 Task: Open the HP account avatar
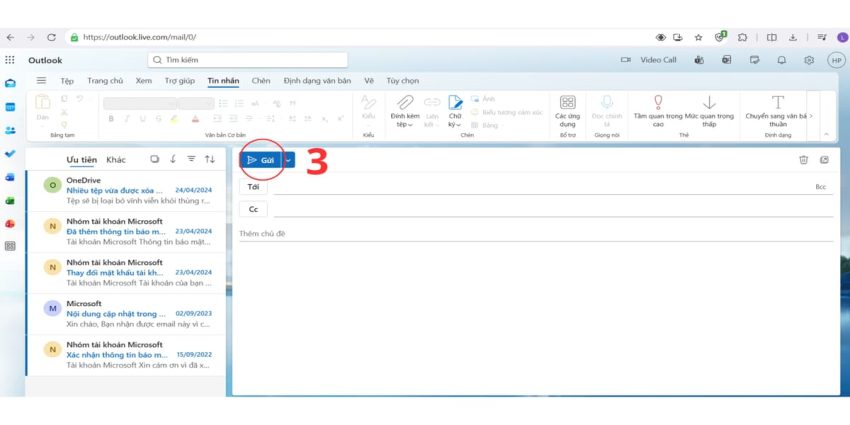(x=836, y=60)
